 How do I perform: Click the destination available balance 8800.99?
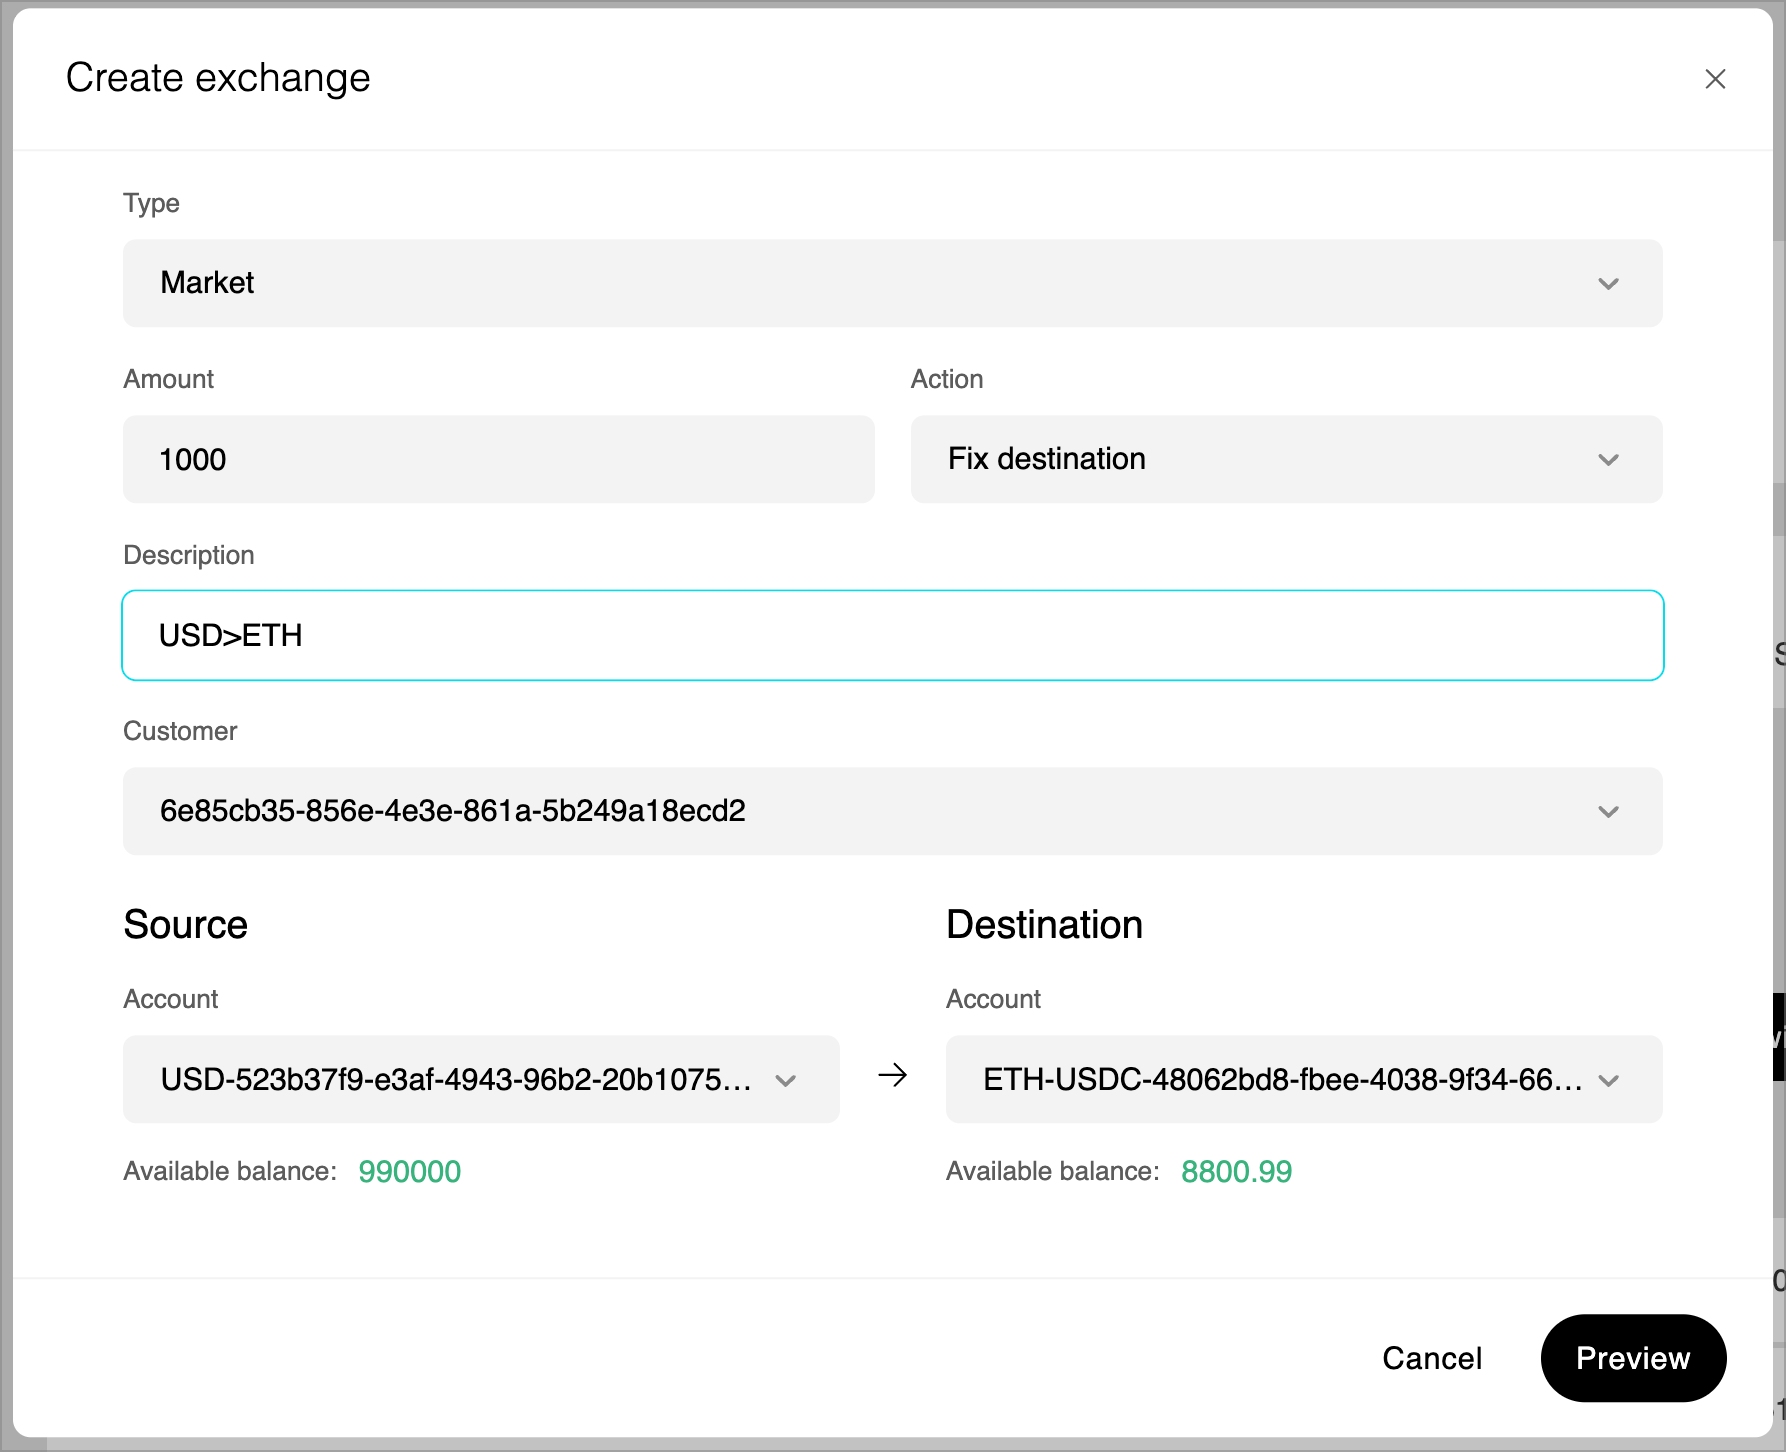(x=1236, y=1171)
